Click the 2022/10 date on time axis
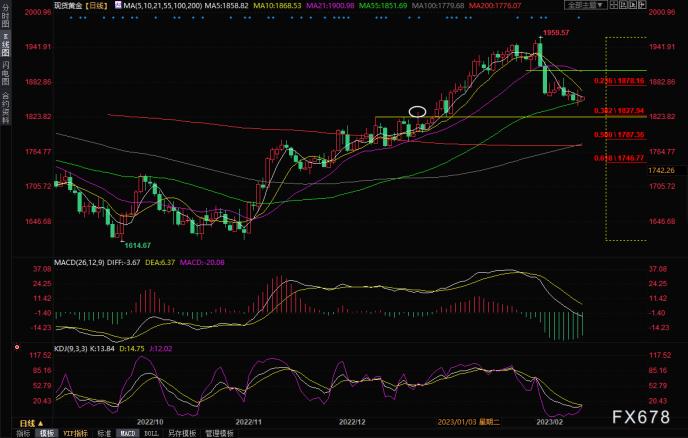Viewport: 688px width, 438px height. (150, 422)
